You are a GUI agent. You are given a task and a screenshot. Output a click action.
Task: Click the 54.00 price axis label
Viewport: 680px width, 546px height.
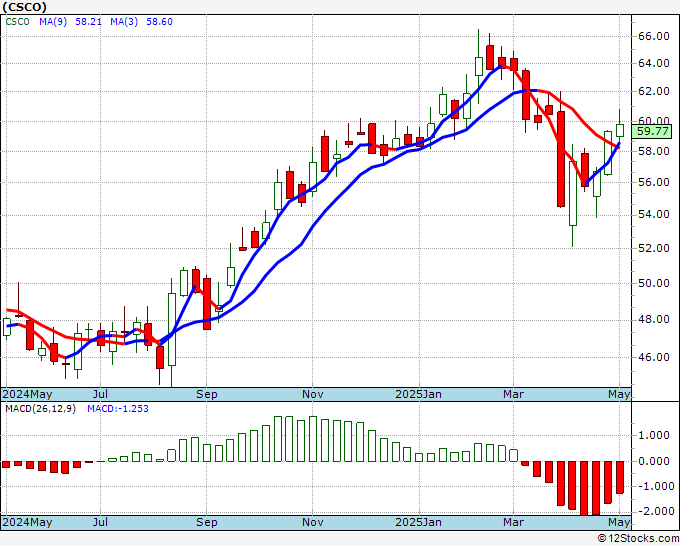[x=654, y=215]
